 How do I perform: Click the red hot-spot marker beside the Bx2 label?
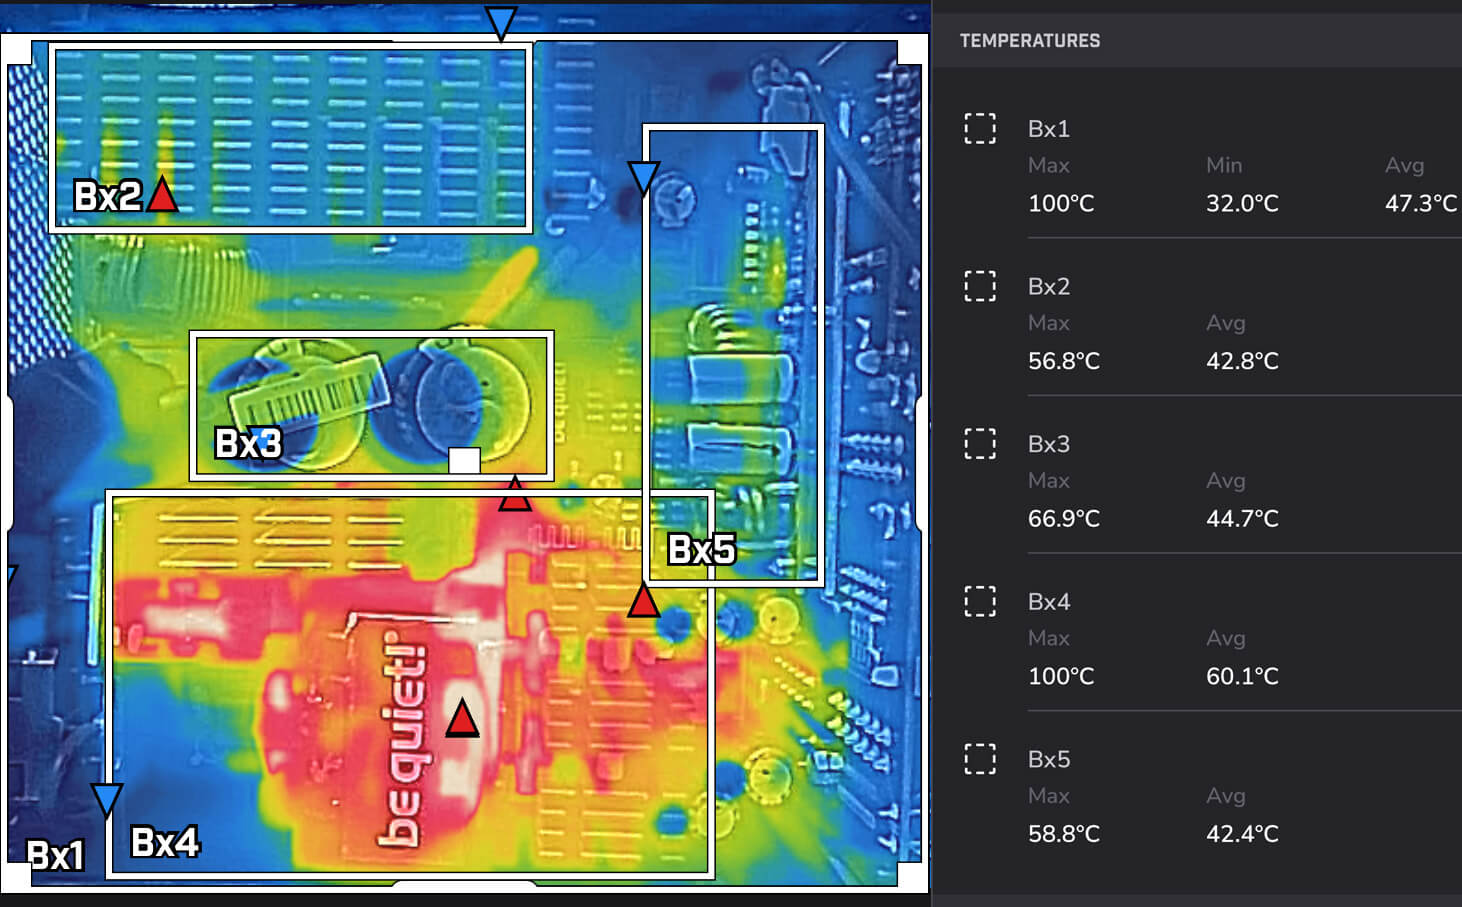point(162,195)
